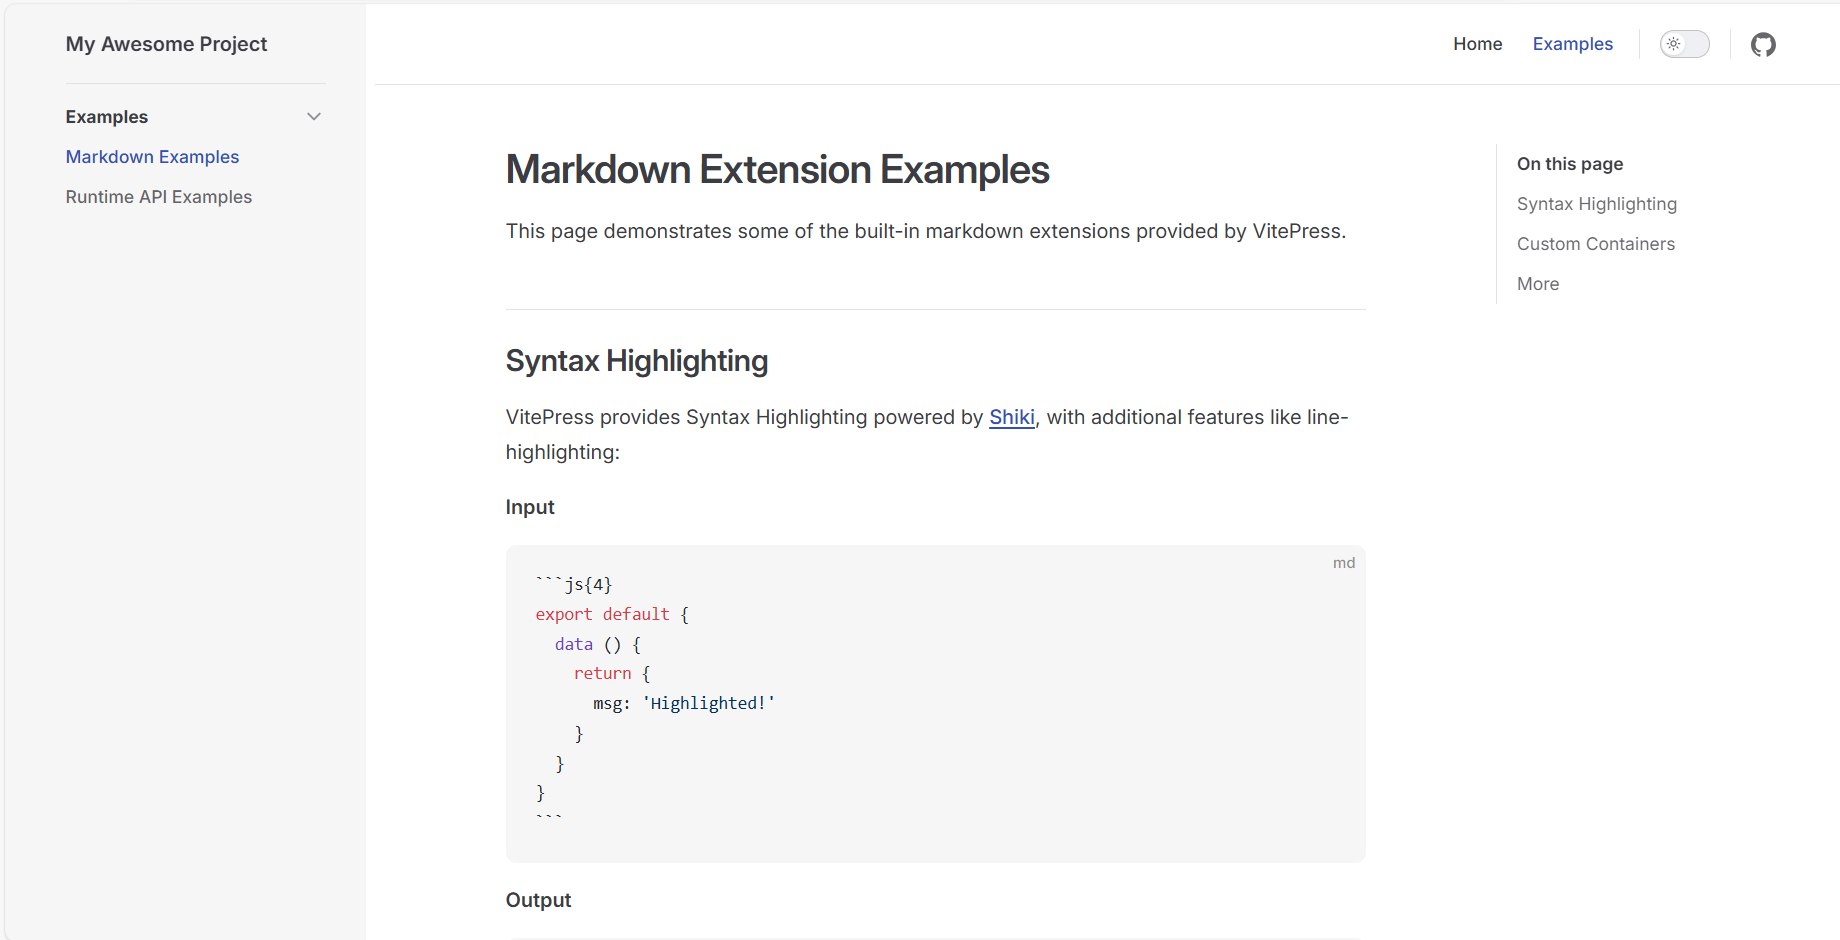Image resolution: width=1840 pixels, height=940 pixels.
Task: Jump to Syntax Highlighting in outline
Action: point(1596,204)
